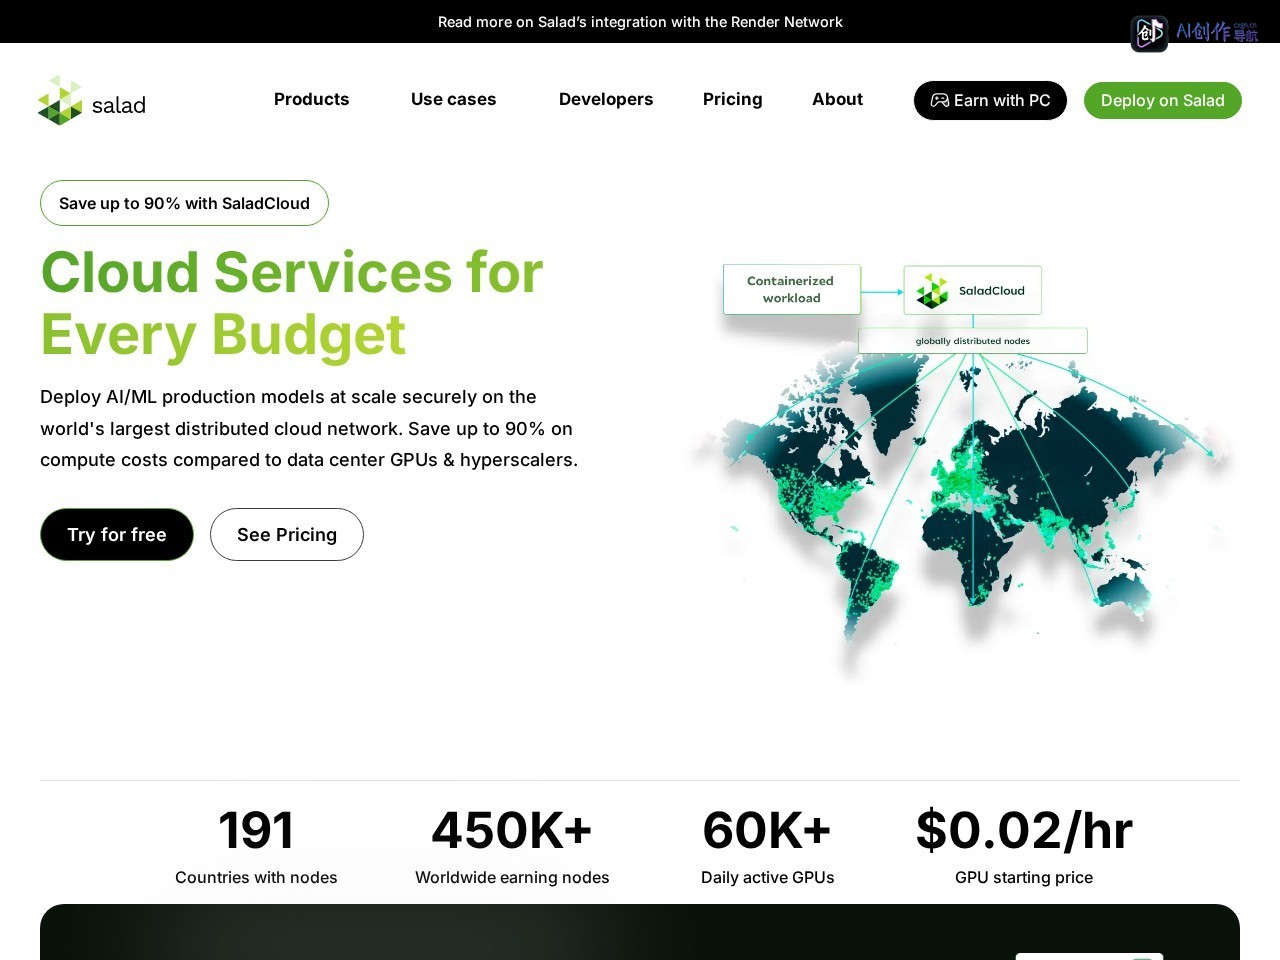Open the Products menu
The image size is (1280, 960).
pos(311,99)
